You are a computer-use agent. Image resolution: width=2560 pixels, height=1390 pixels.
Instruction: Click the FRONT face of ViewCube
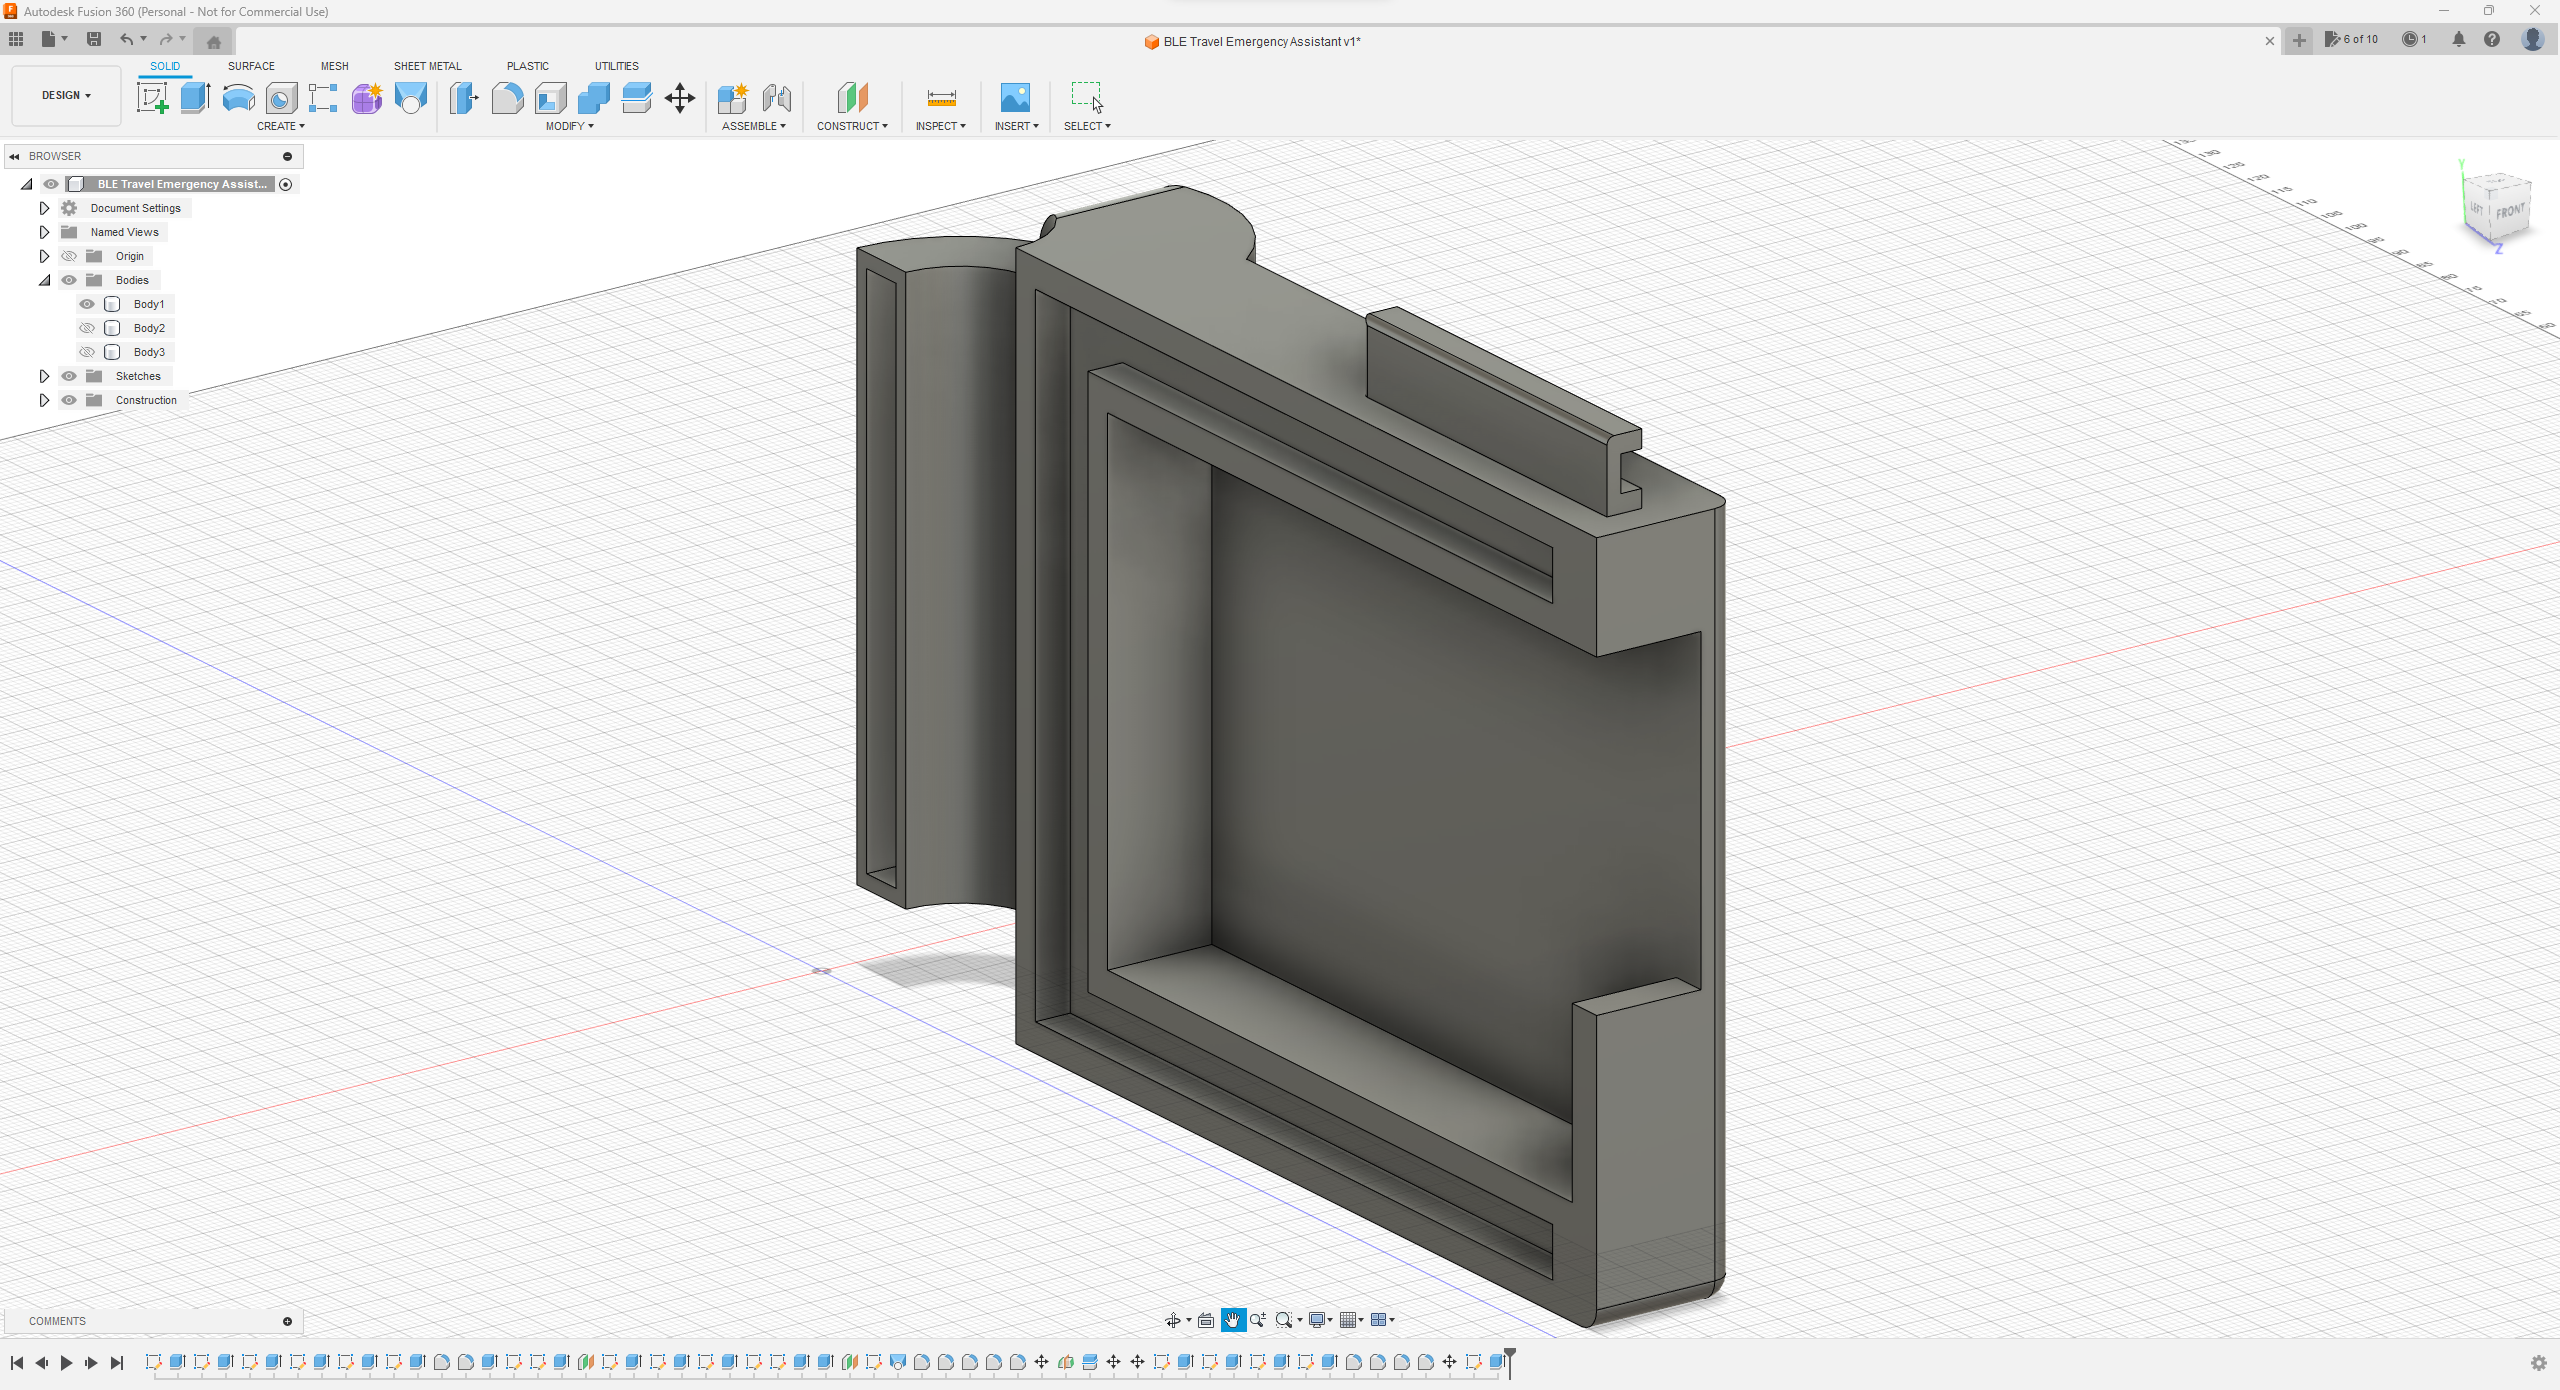pyautogui.click(x=2509, y=212)
